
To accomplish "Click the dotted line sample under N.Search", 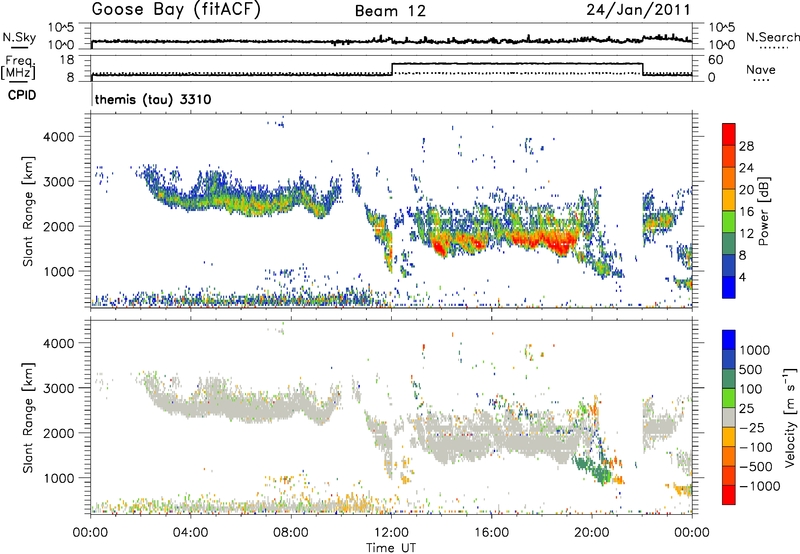I will point(773,48).
